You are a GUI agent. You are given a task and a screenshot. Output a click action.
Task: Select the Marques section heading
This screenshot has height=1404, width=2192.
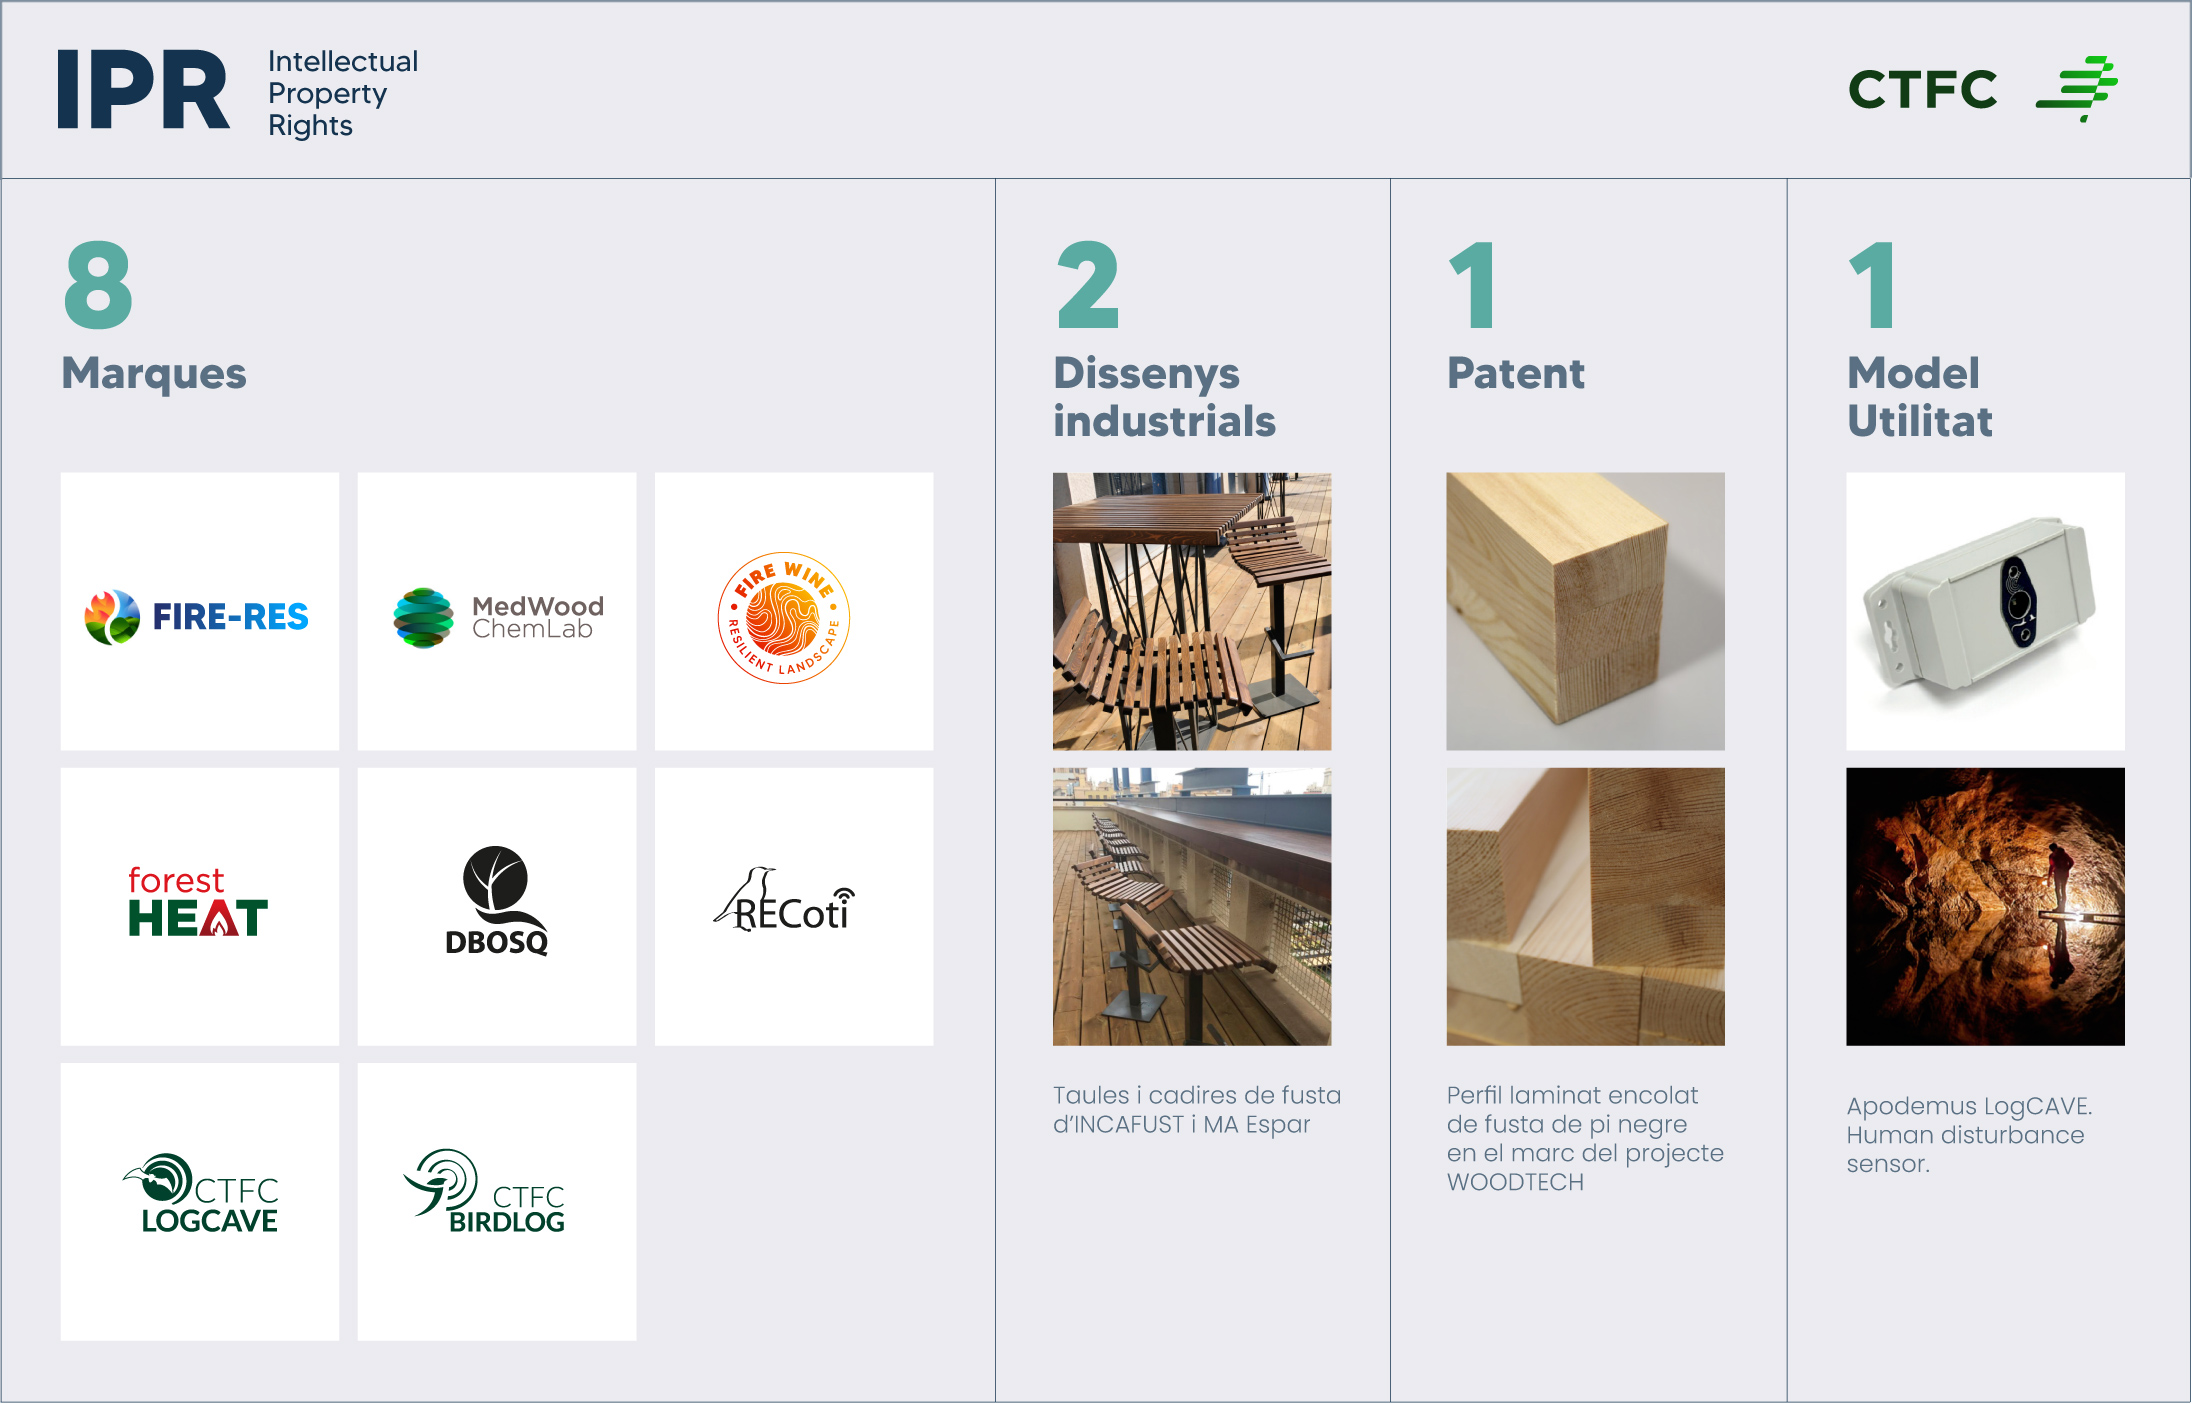154,373
